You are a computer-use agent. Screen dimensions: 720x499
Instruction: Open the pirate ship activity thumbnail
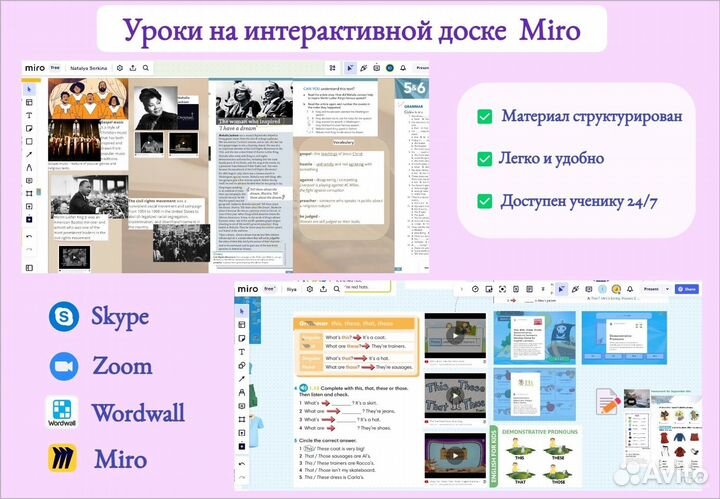tap(534, 337)
